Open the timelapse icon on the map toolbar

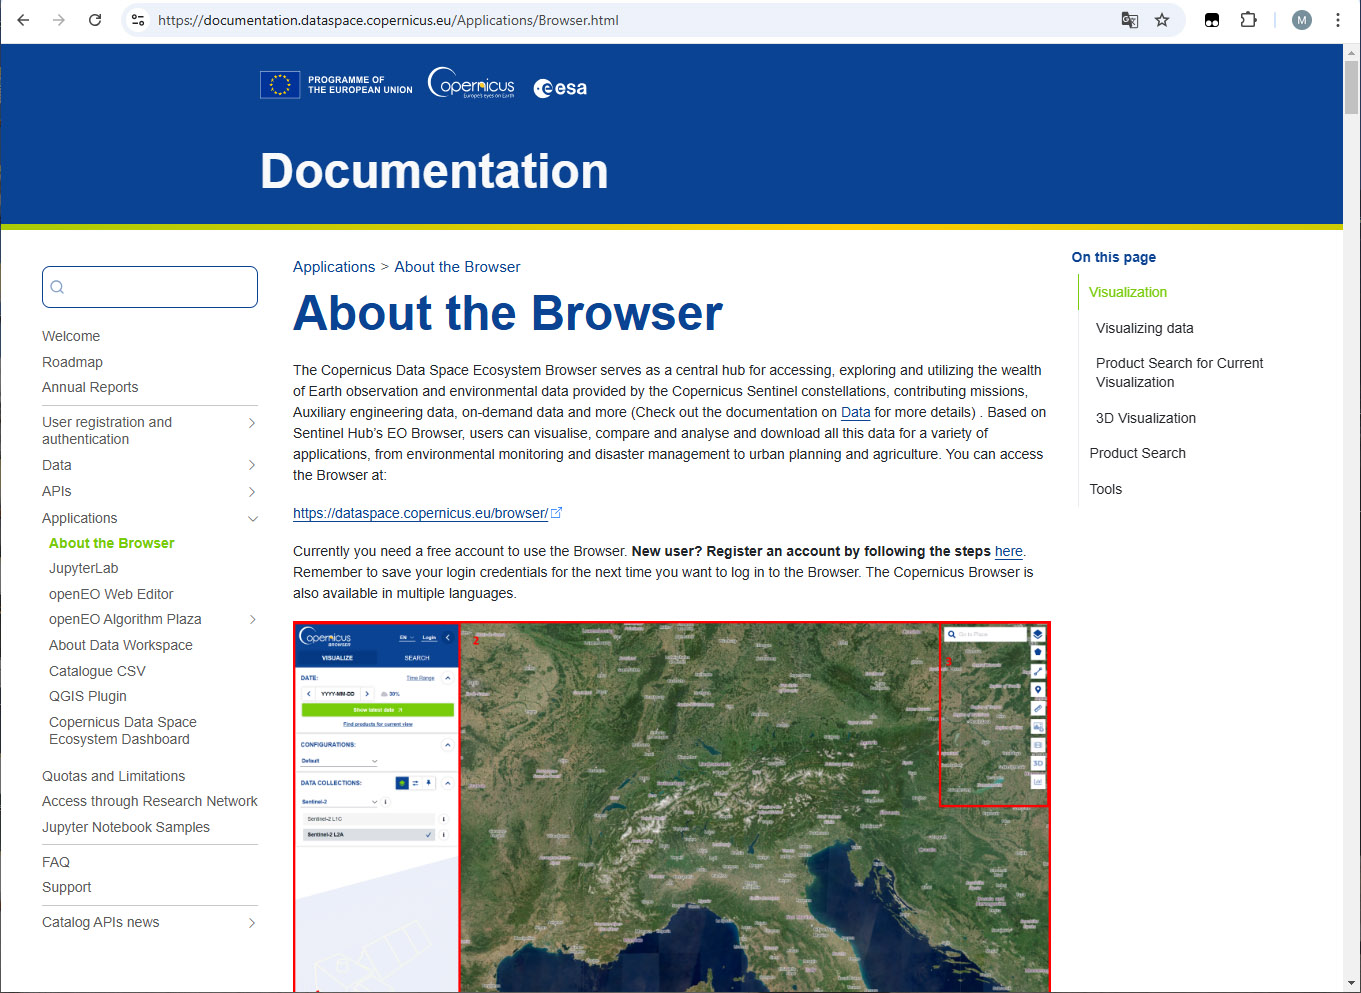[x=1037, y=744]
